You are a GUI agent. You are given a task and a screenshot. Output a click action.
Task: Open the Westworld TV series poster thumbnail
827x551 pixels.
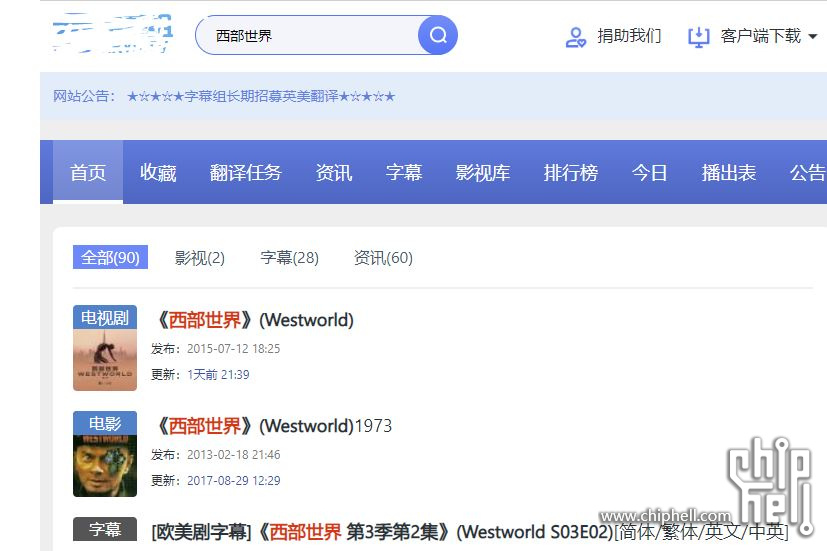tap(105, 348)
